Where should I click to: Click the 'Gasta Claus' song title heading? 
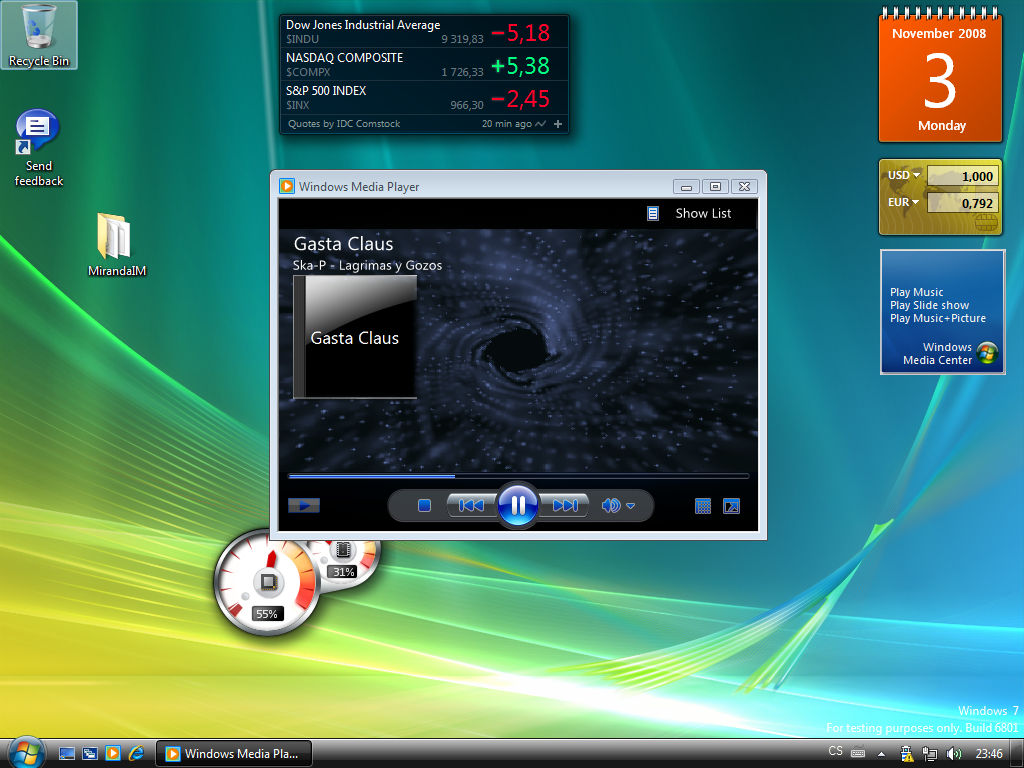(344, 244)
